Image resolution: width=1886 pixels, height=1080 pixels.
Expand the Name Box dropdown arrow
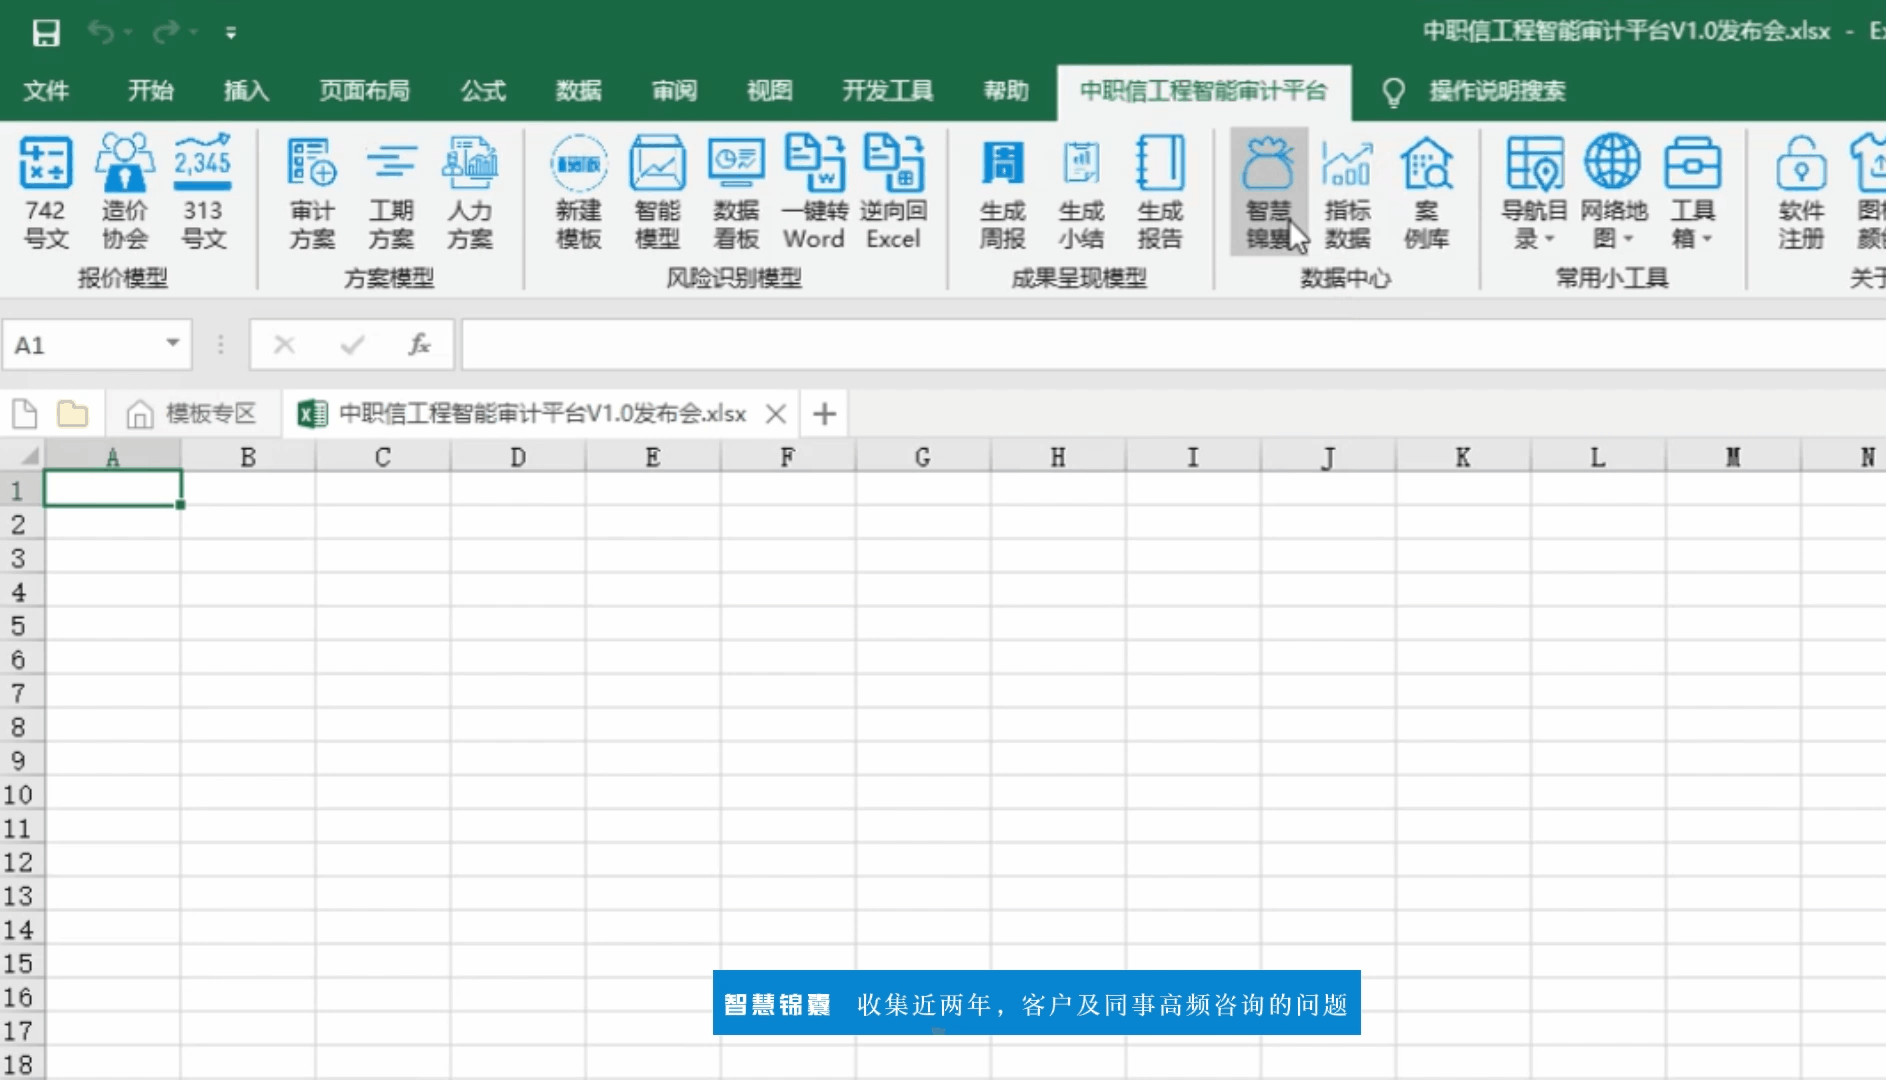pyautogui.click(x=173, y=344)
